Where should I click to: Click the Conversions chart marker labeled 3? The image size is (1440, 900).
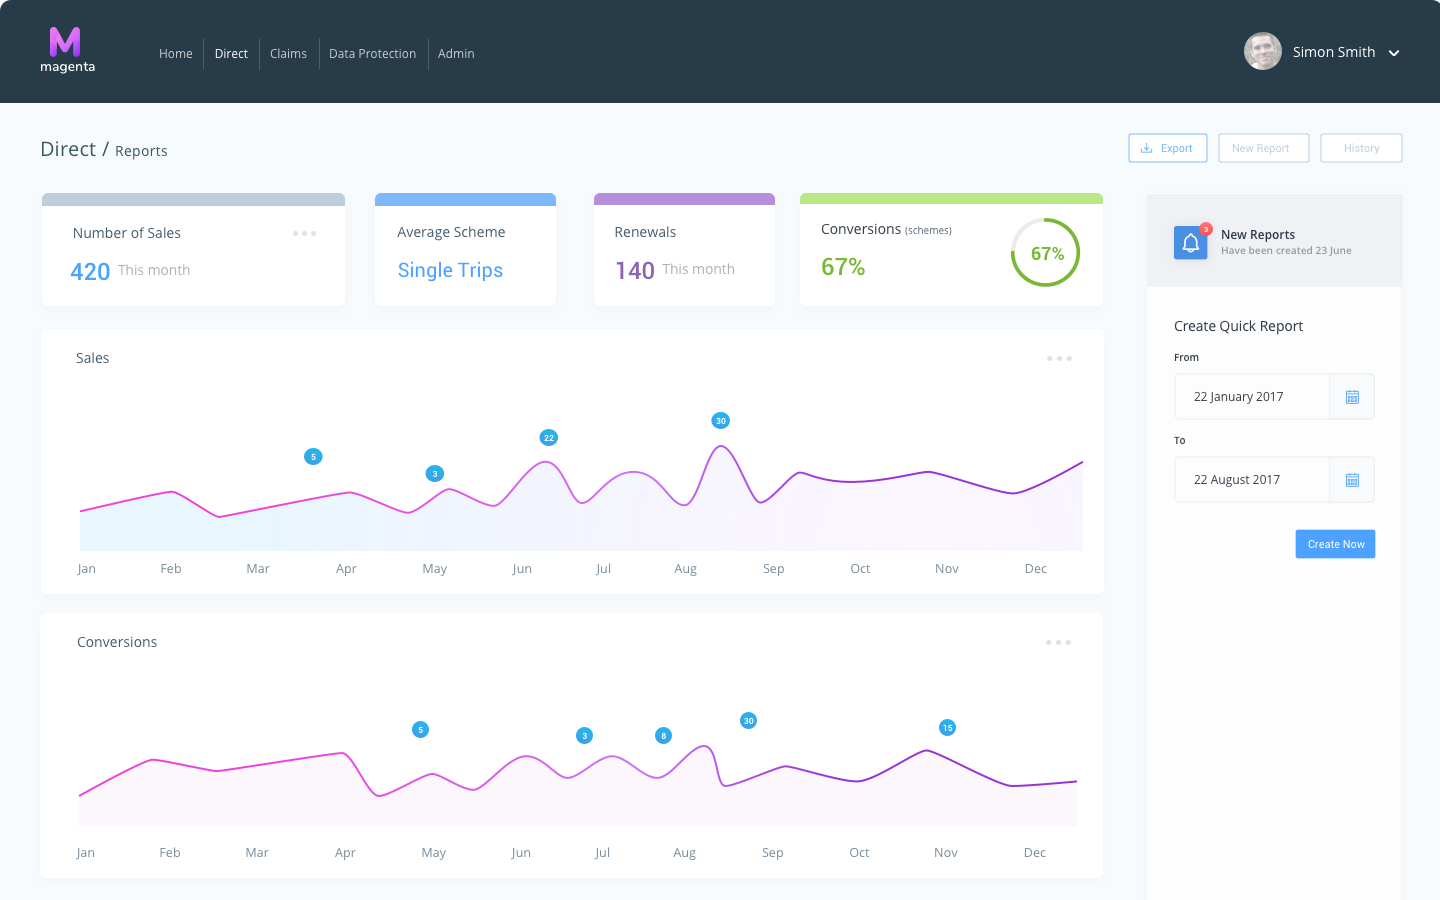(584, 736)
